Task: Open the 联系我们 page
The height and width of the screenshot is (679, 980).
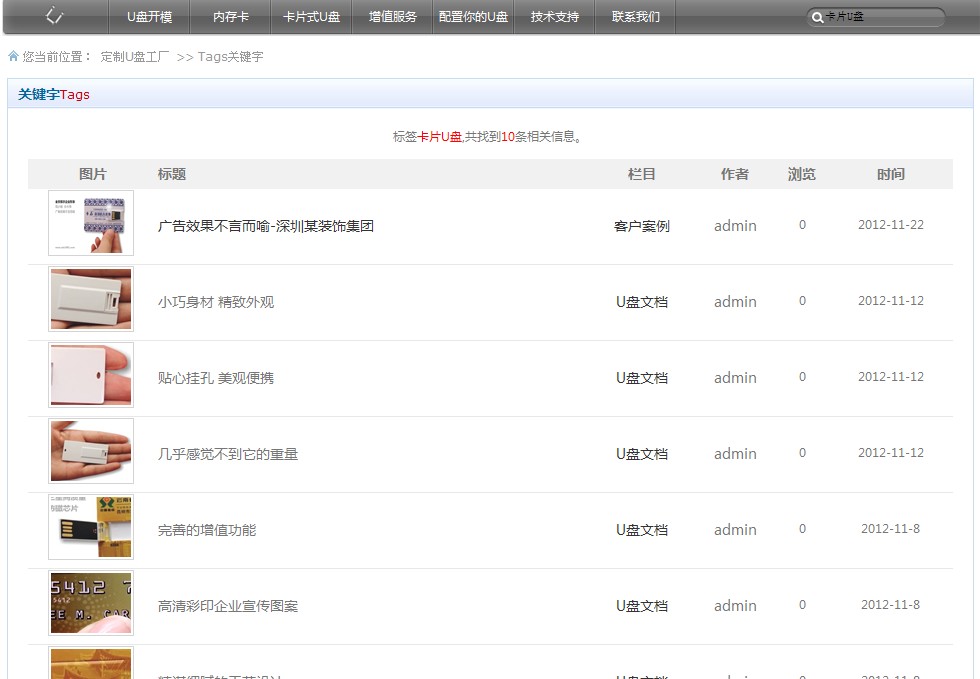Action: 635,17
